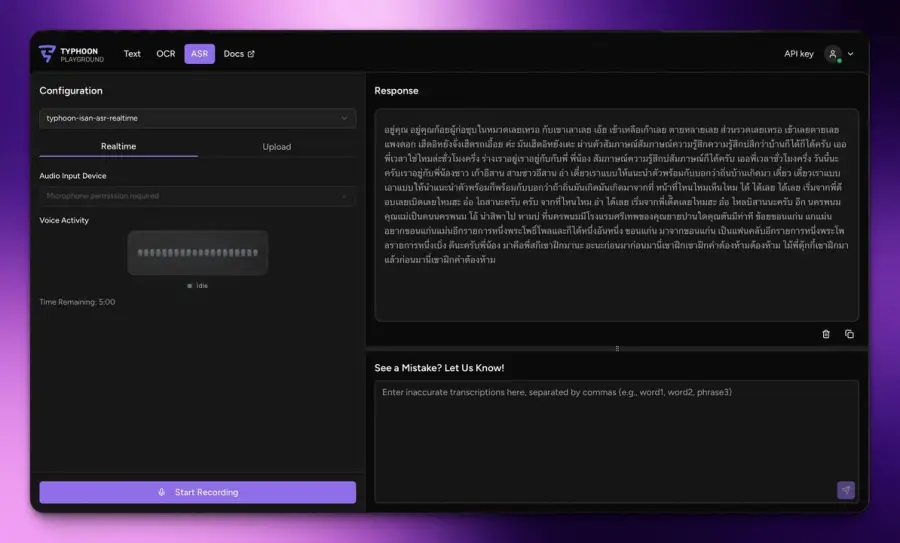Click the Typhoon Playground logo
900x543 pixels.
tap(71, 54)
